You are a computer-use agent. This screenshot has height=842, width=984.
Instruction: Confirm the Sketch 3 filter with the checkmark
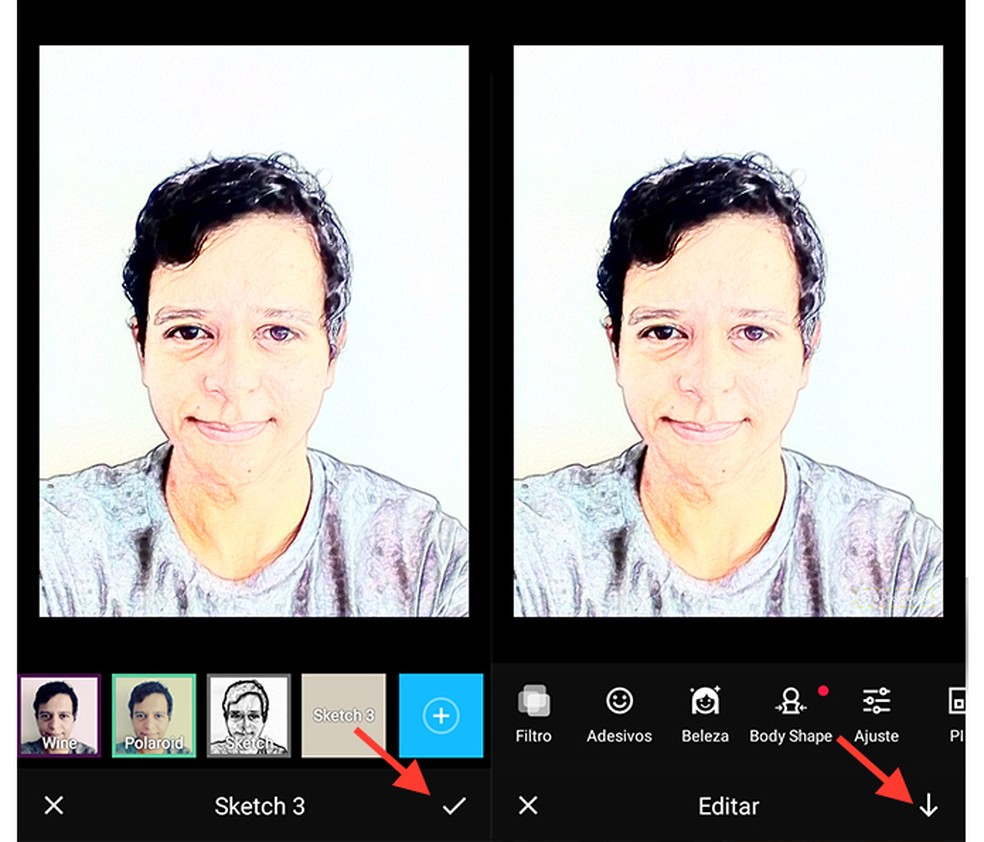(x=455, y=806)
